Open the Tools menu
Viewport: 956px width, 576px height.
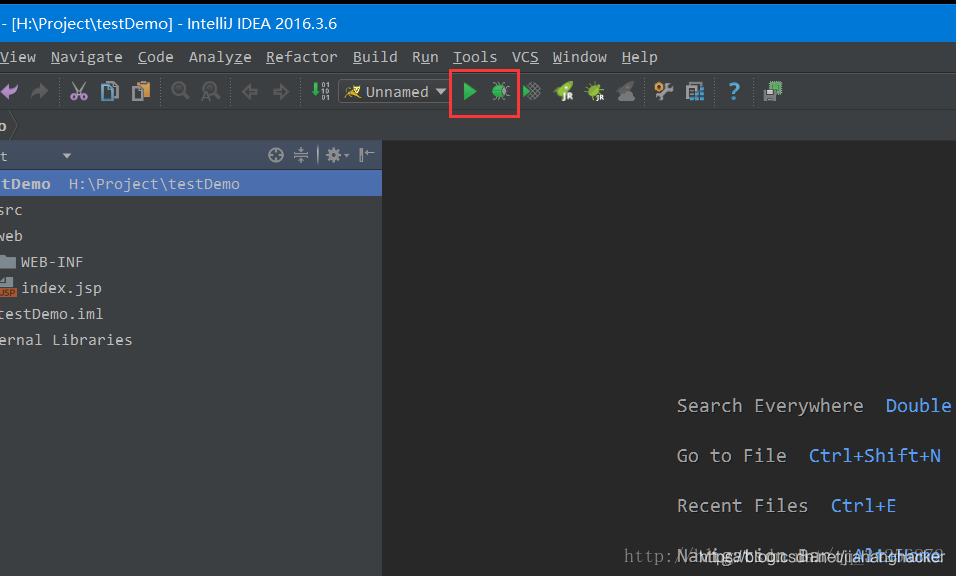(475, 57)
